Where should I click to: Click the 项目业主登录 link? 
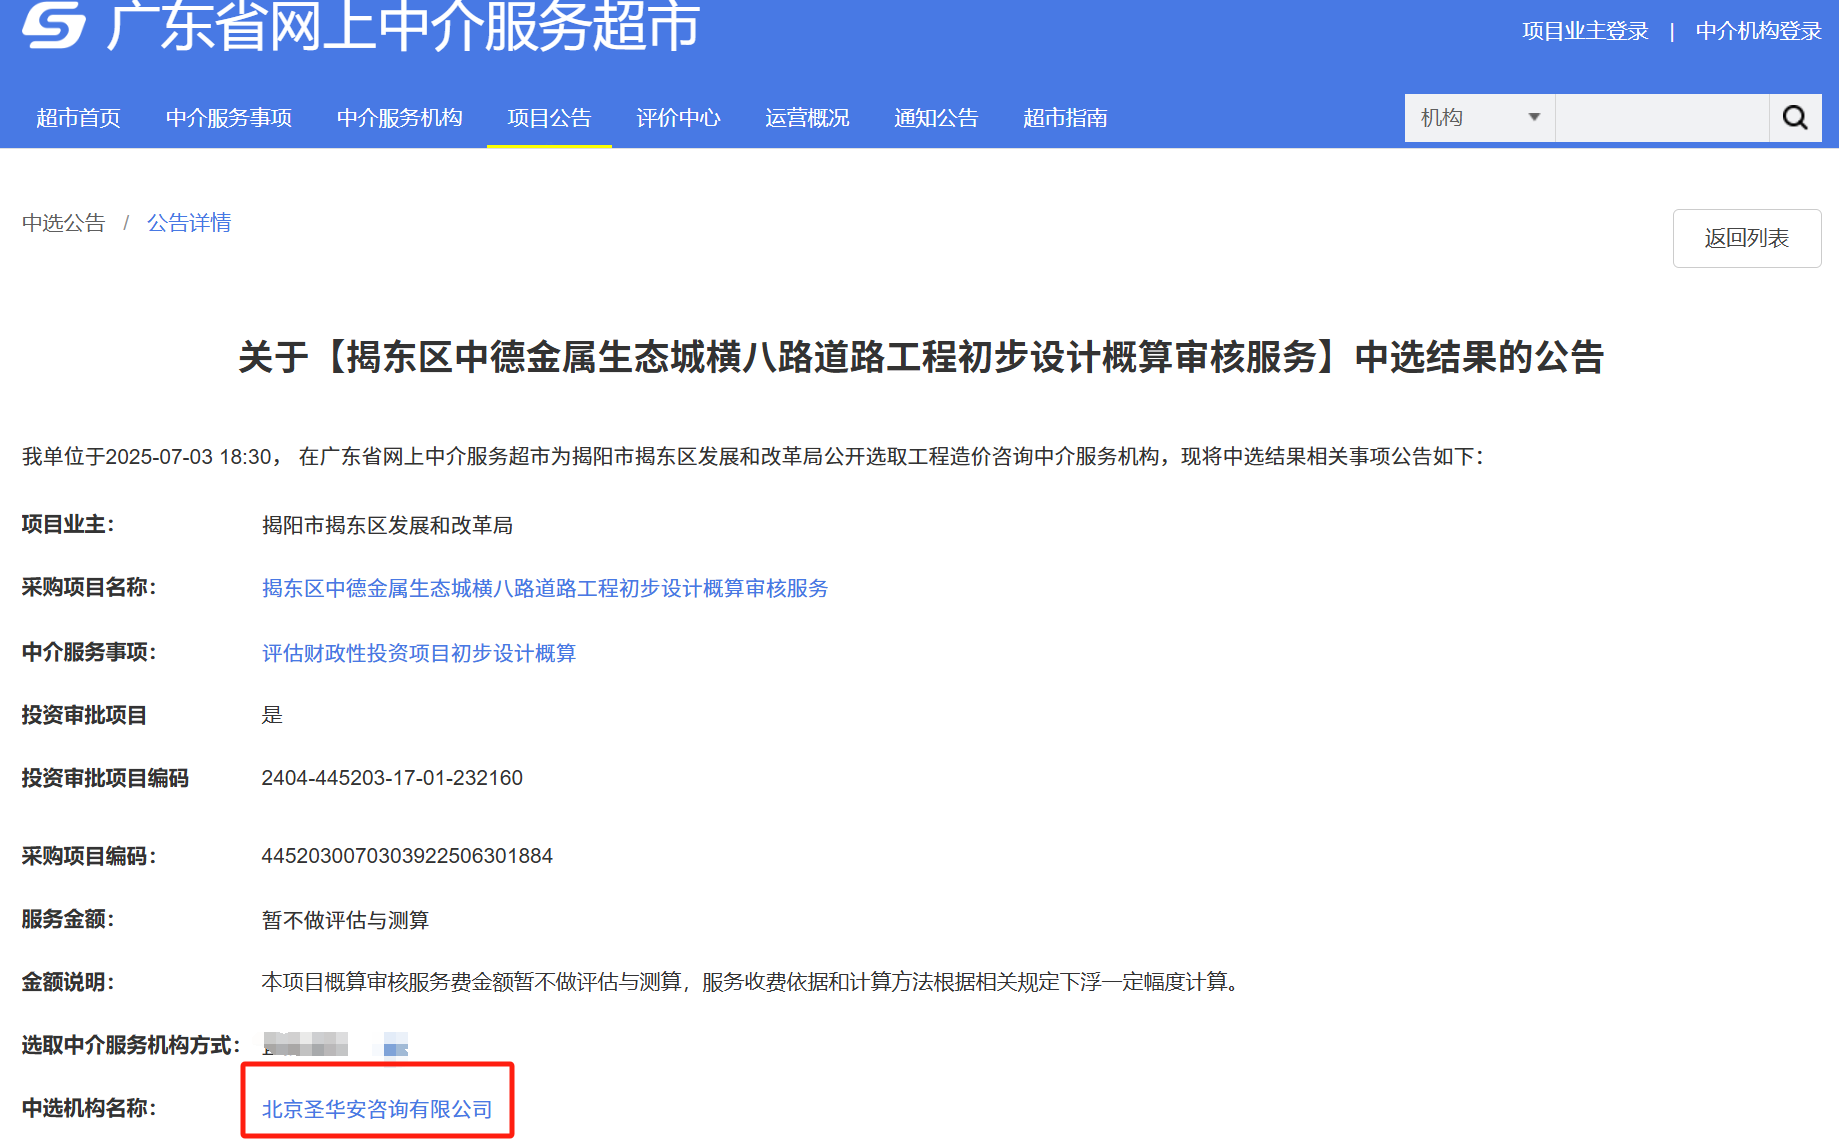(x=1585, y=31)
